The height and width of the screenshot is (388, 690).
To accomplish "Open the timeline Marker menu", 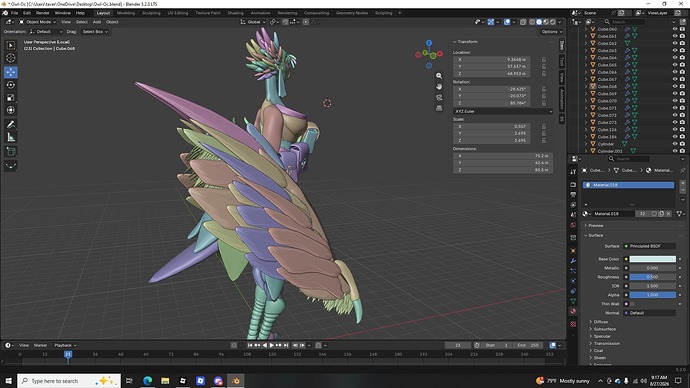I will (40, 345).
